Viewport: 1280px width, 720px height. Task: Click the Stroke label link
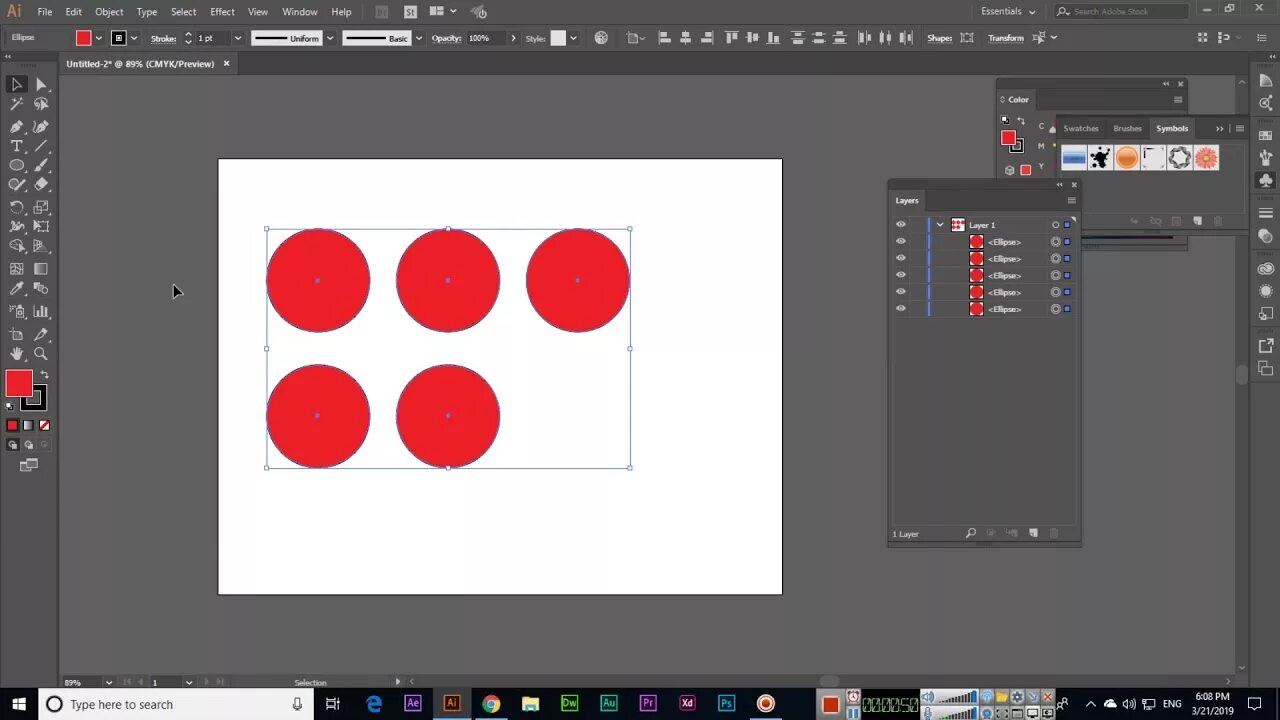(x=164, y=38)
